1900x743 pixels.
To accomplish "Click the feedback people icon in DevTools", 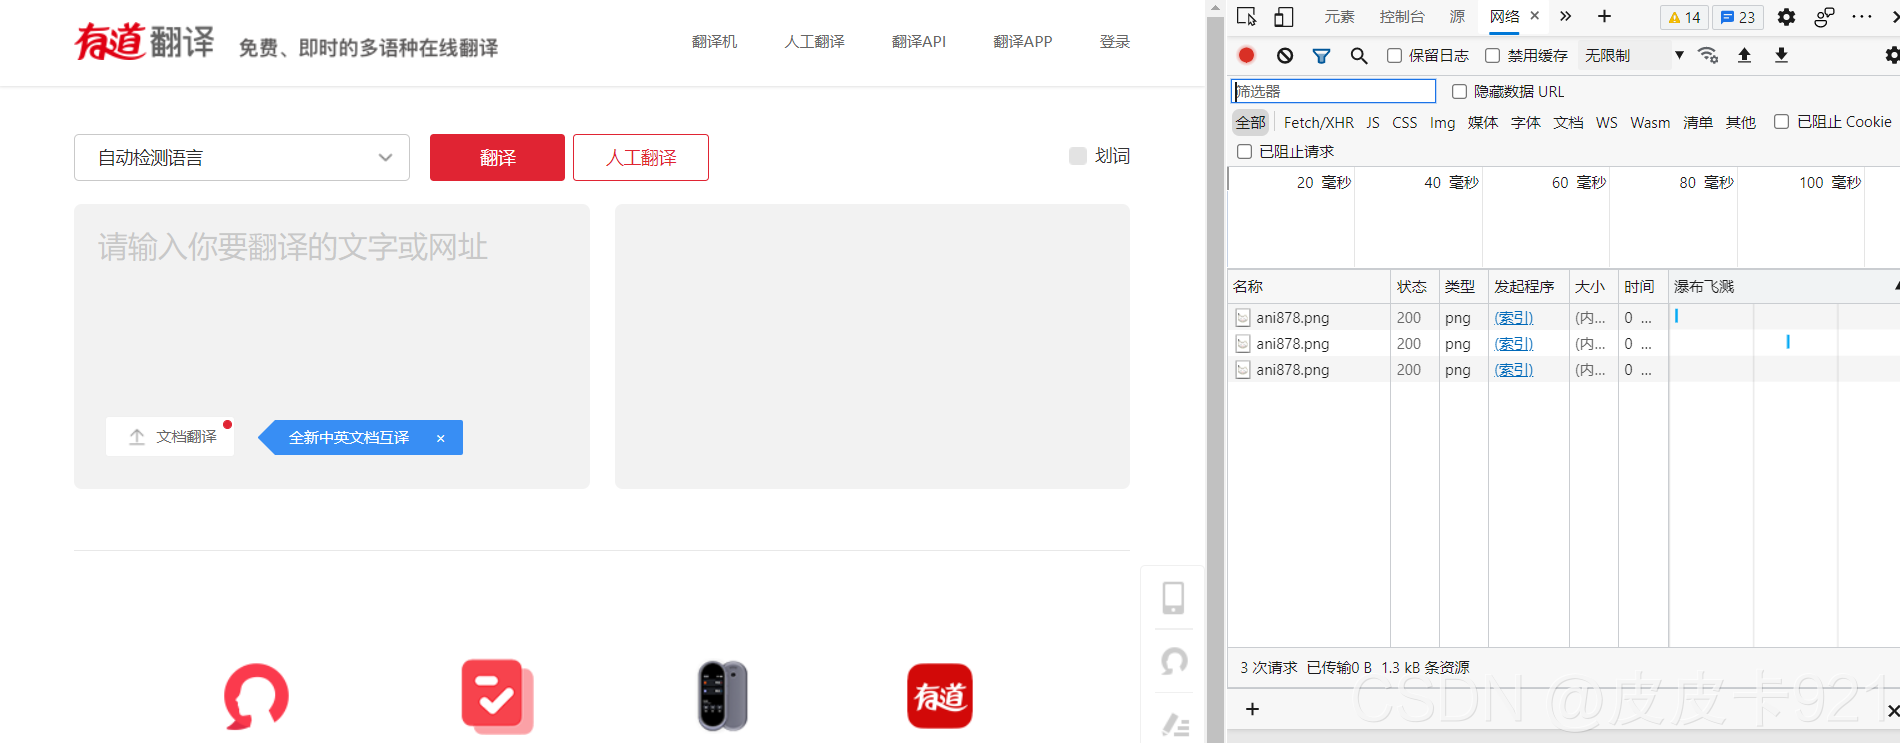I will (1824, 17).
